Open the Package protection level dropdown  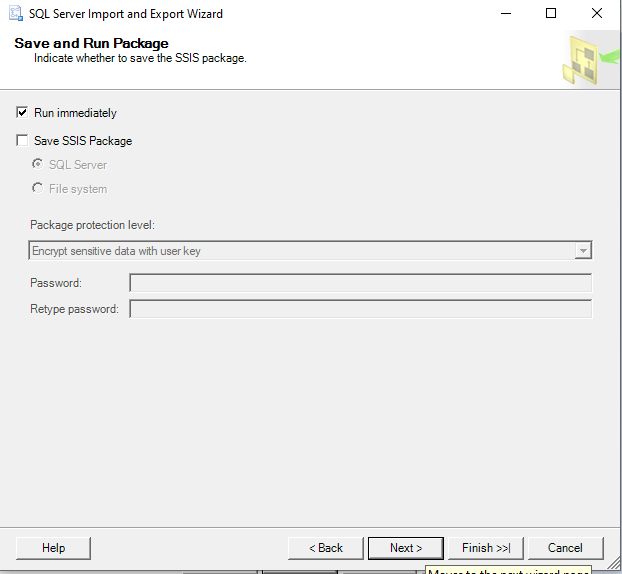[x=310, y=250]
